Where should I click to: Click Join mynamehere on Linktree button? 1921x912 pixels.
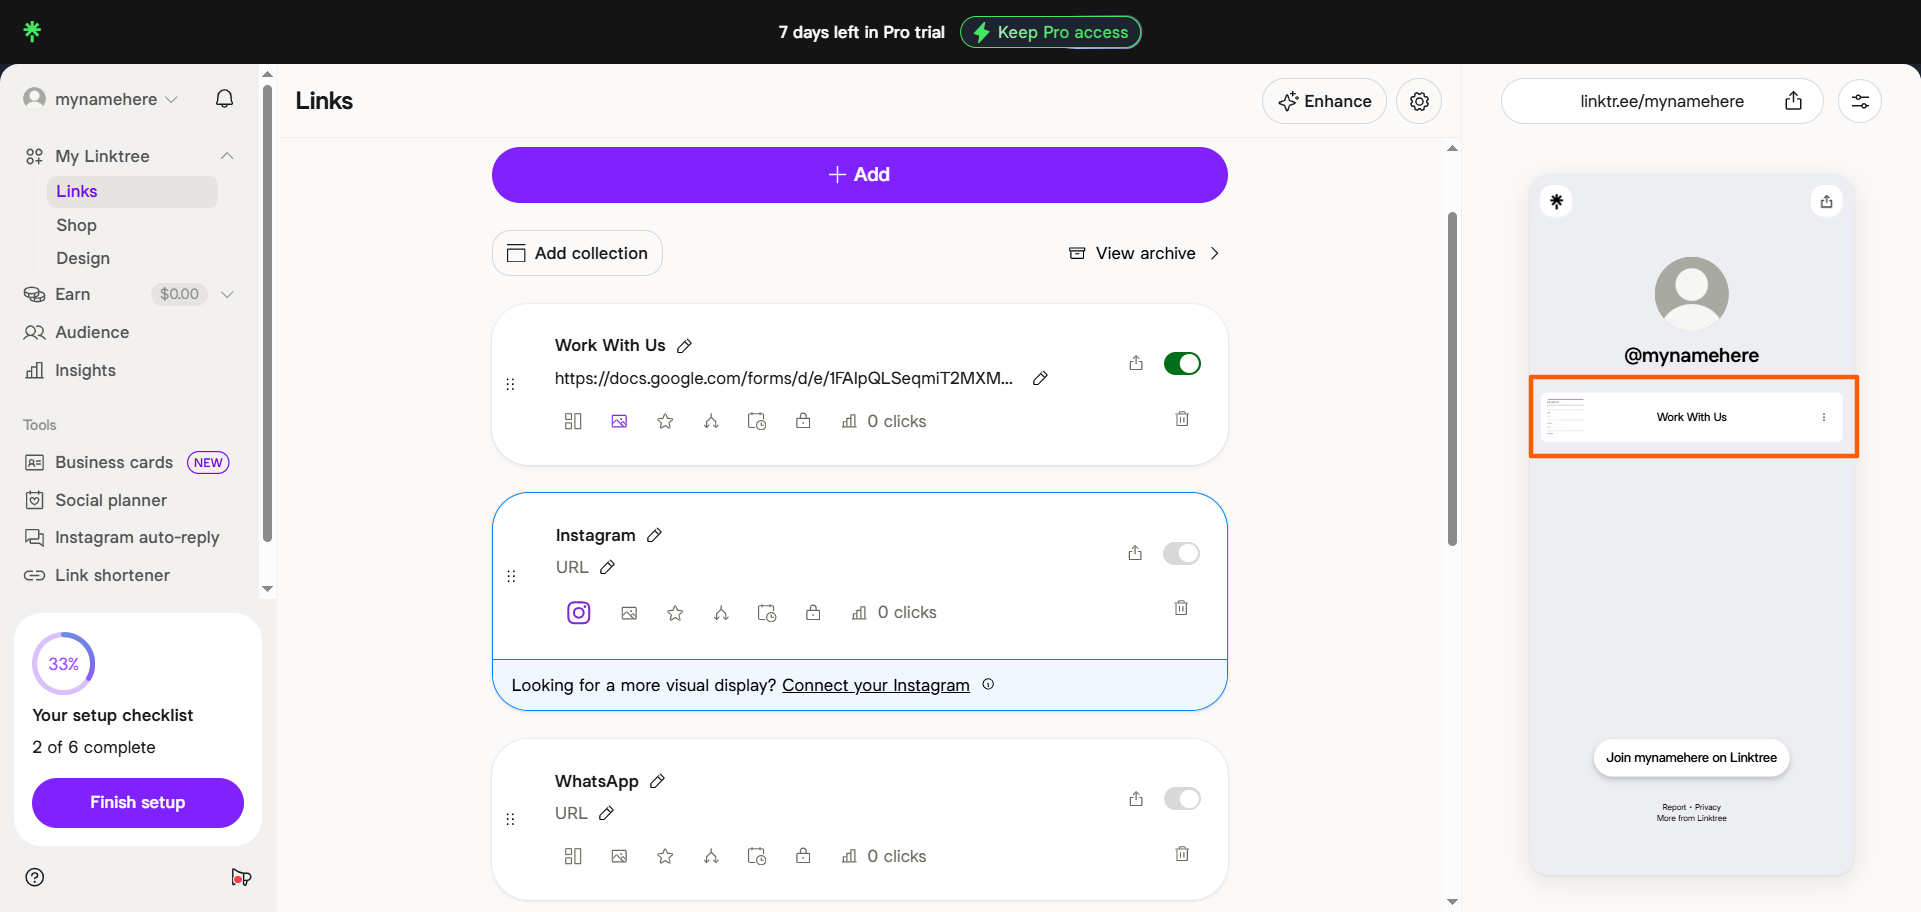coord(1691,757)
